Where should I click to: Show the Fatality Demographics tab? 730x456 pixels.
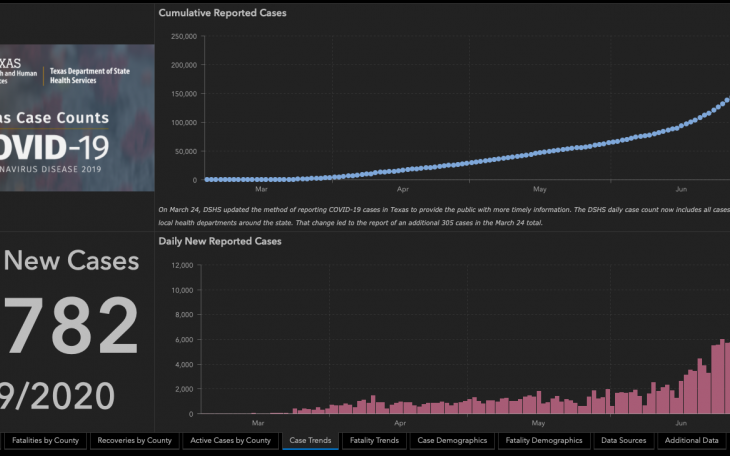pyautogui.click(x=543, y=440)
